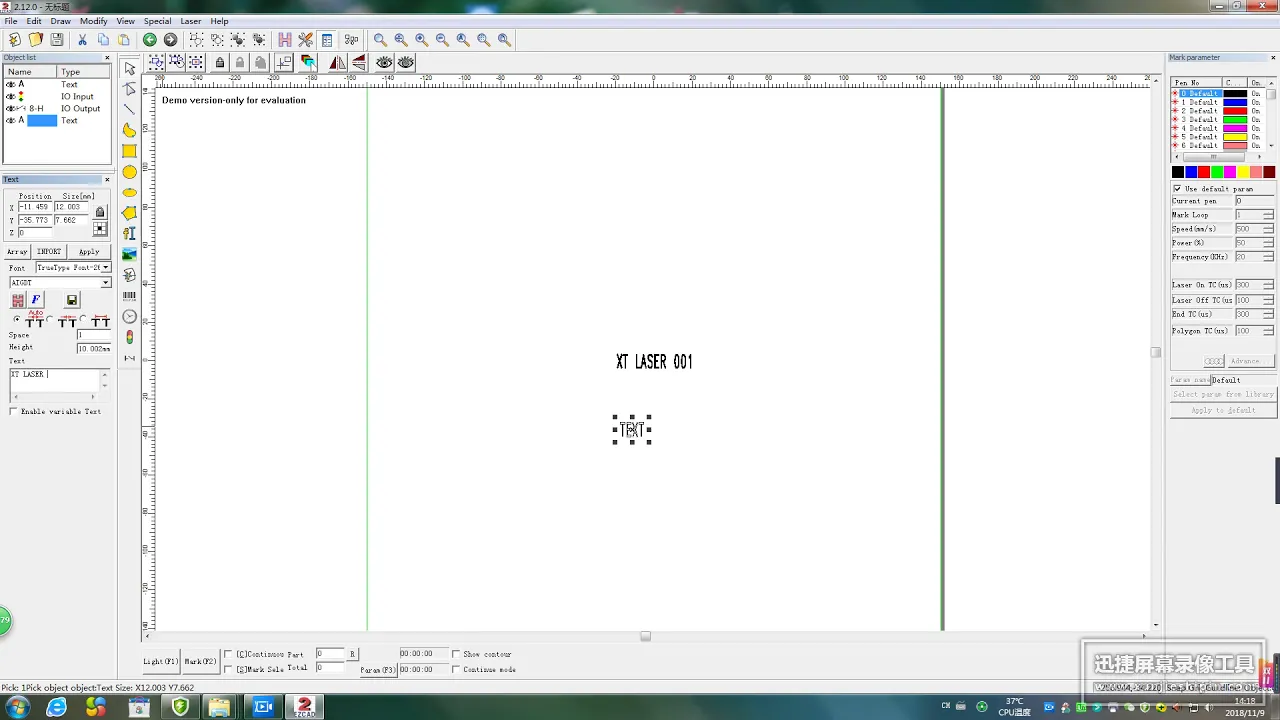Image resolution: width=1280 pixels, height=720 pixels.
Task: Open the Edit menu
Action: pyautogui.click(x=34, y=21)
